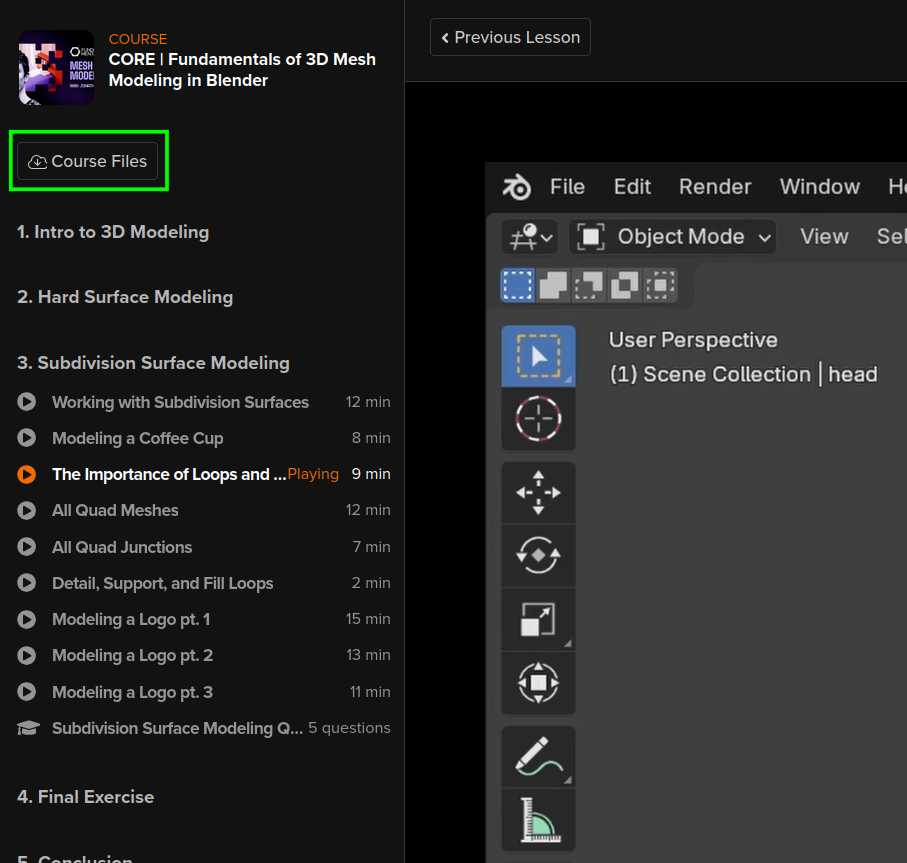Activate the Scale tool
This screenshot has width=907, height=863.
[538, 619]
